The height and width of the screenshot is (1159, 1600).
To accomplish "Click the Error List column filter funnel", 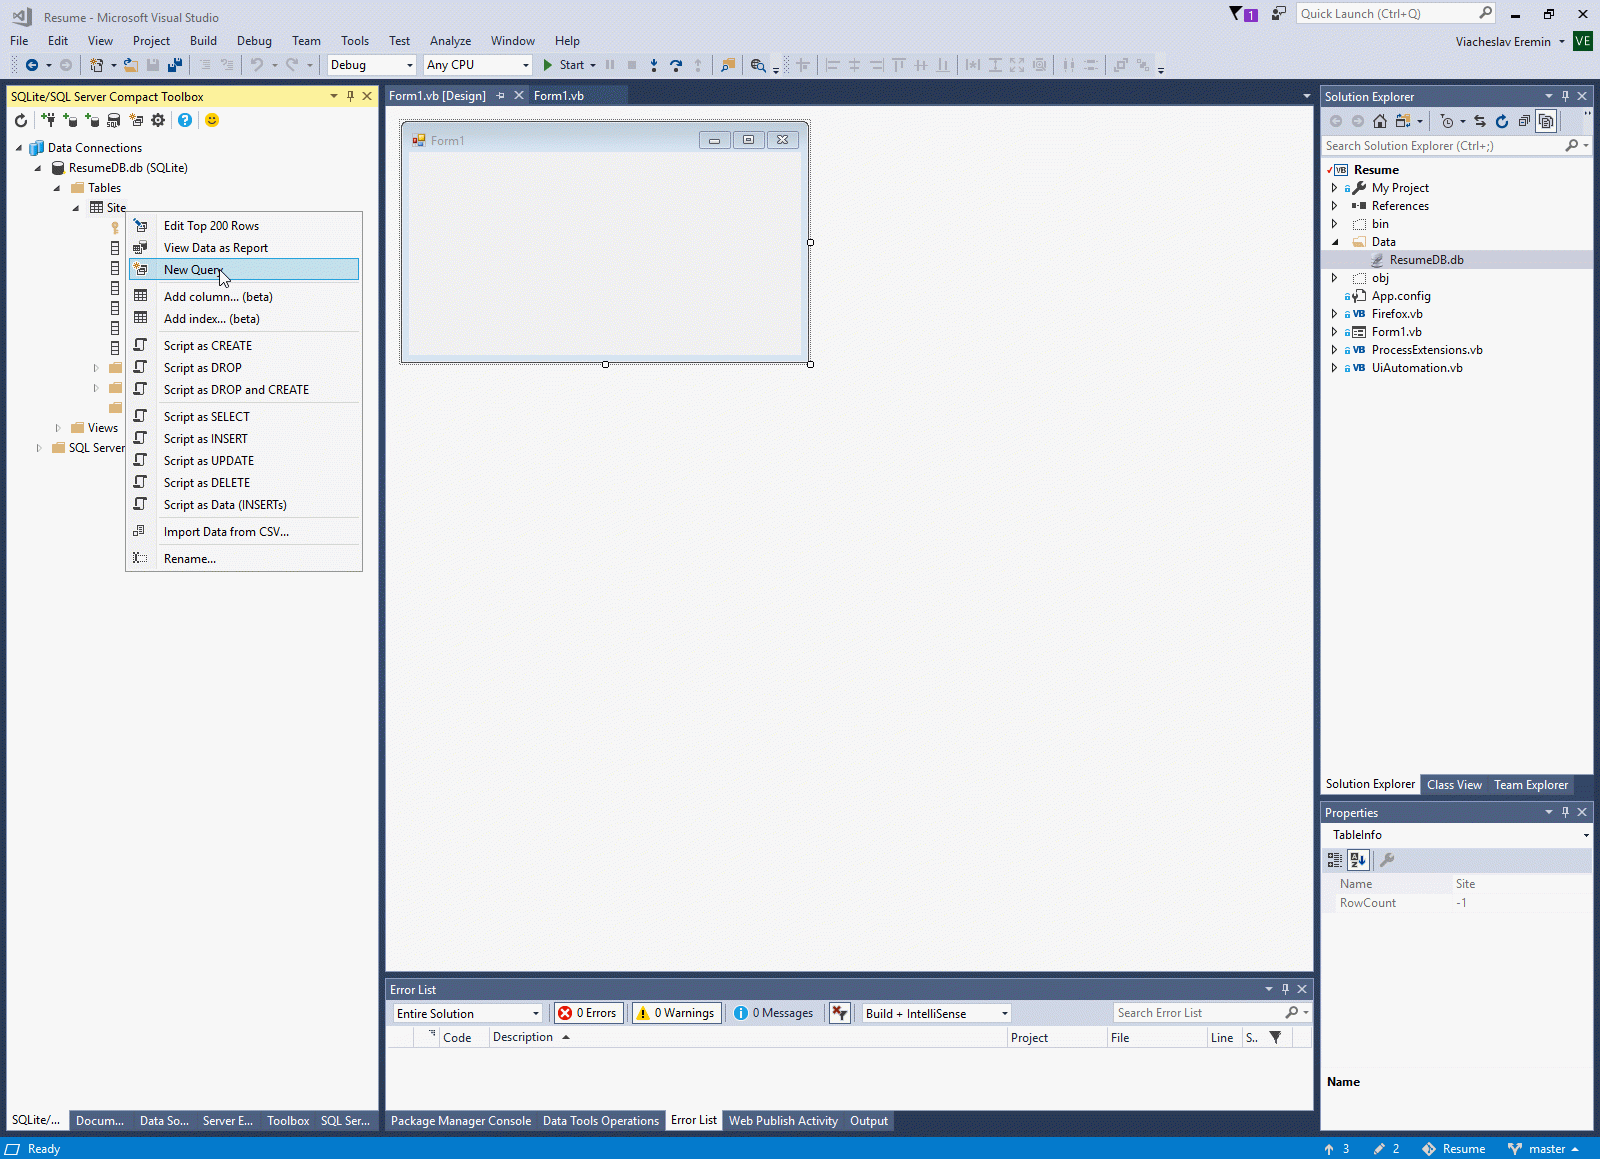I will [x=1275, y=1038].
